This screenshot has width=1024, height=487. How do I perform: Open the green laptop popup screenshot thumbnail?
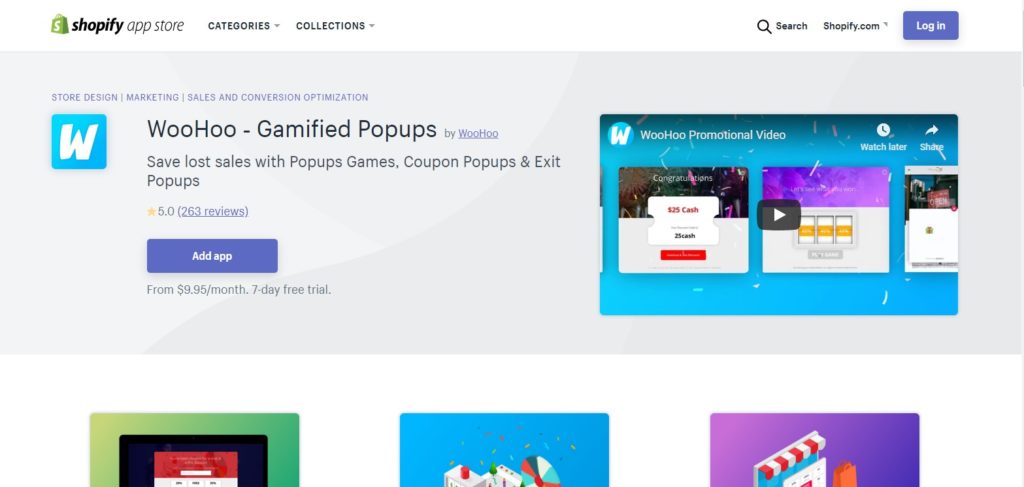(x=195, y=450)
